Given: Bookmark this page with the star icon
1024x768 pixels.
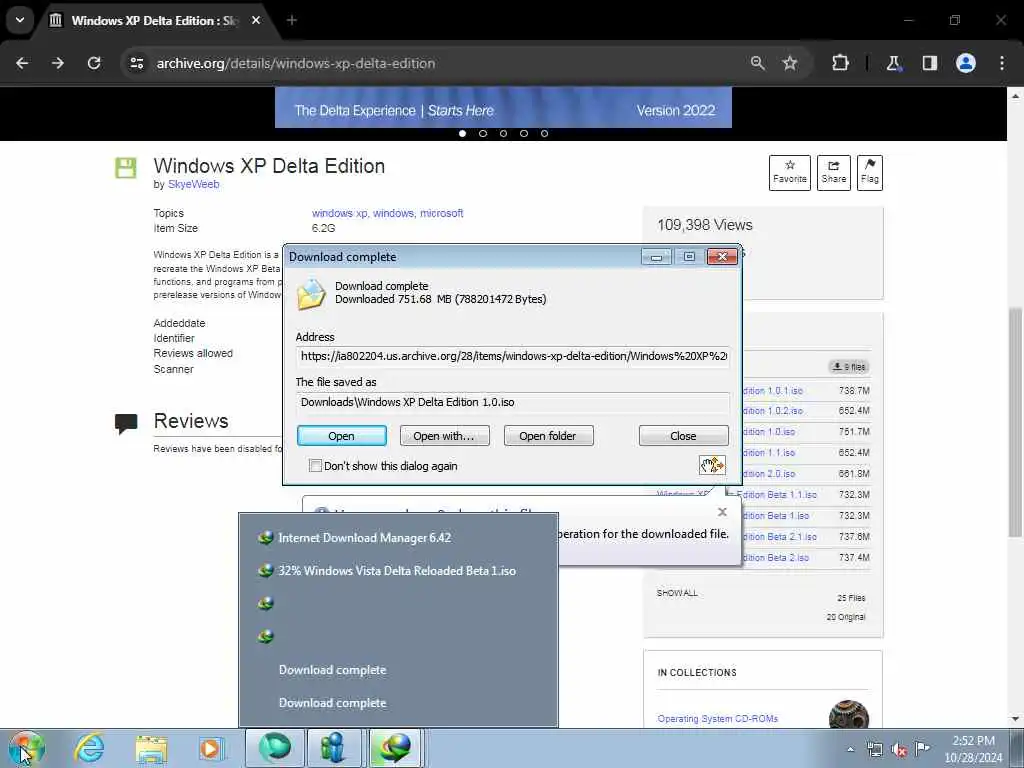Looking at the screenshot, I should click(790, 63).
